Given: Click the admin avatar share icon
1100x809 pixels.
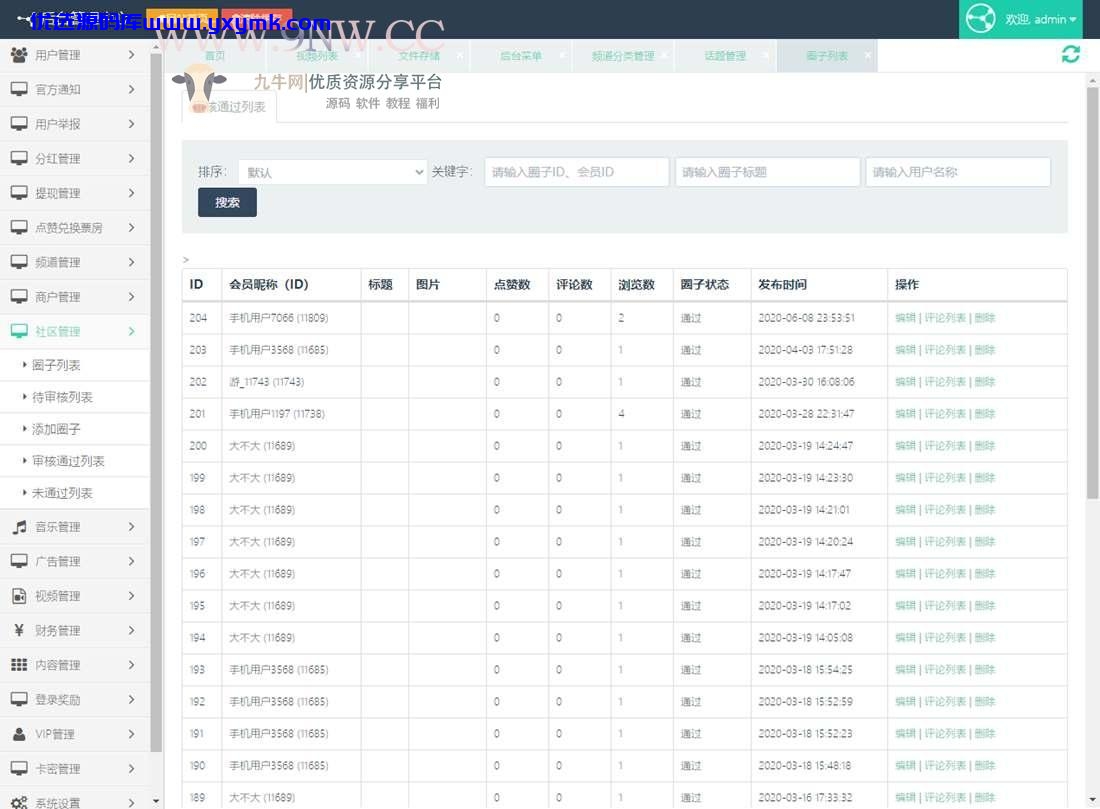Looking at the screenshot, I should pos(980,19).
